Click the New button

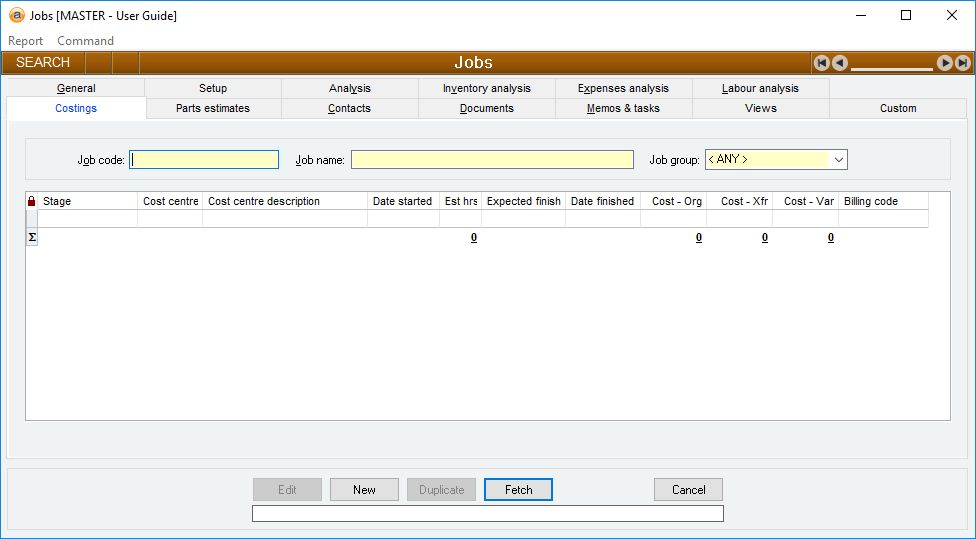pyautogui.click(x=364, y=489)
